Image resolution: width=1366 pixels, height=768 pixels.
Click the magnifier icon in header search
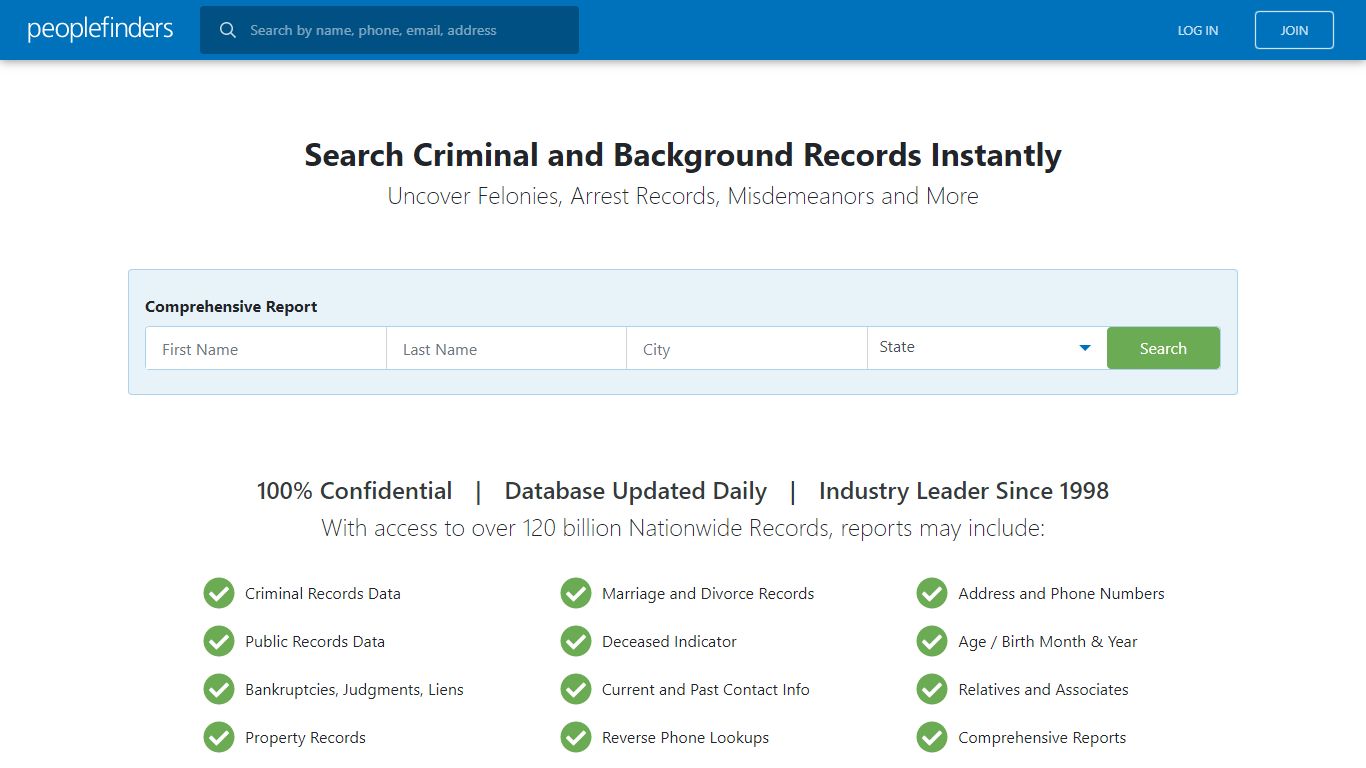click(x=228, y=30)
